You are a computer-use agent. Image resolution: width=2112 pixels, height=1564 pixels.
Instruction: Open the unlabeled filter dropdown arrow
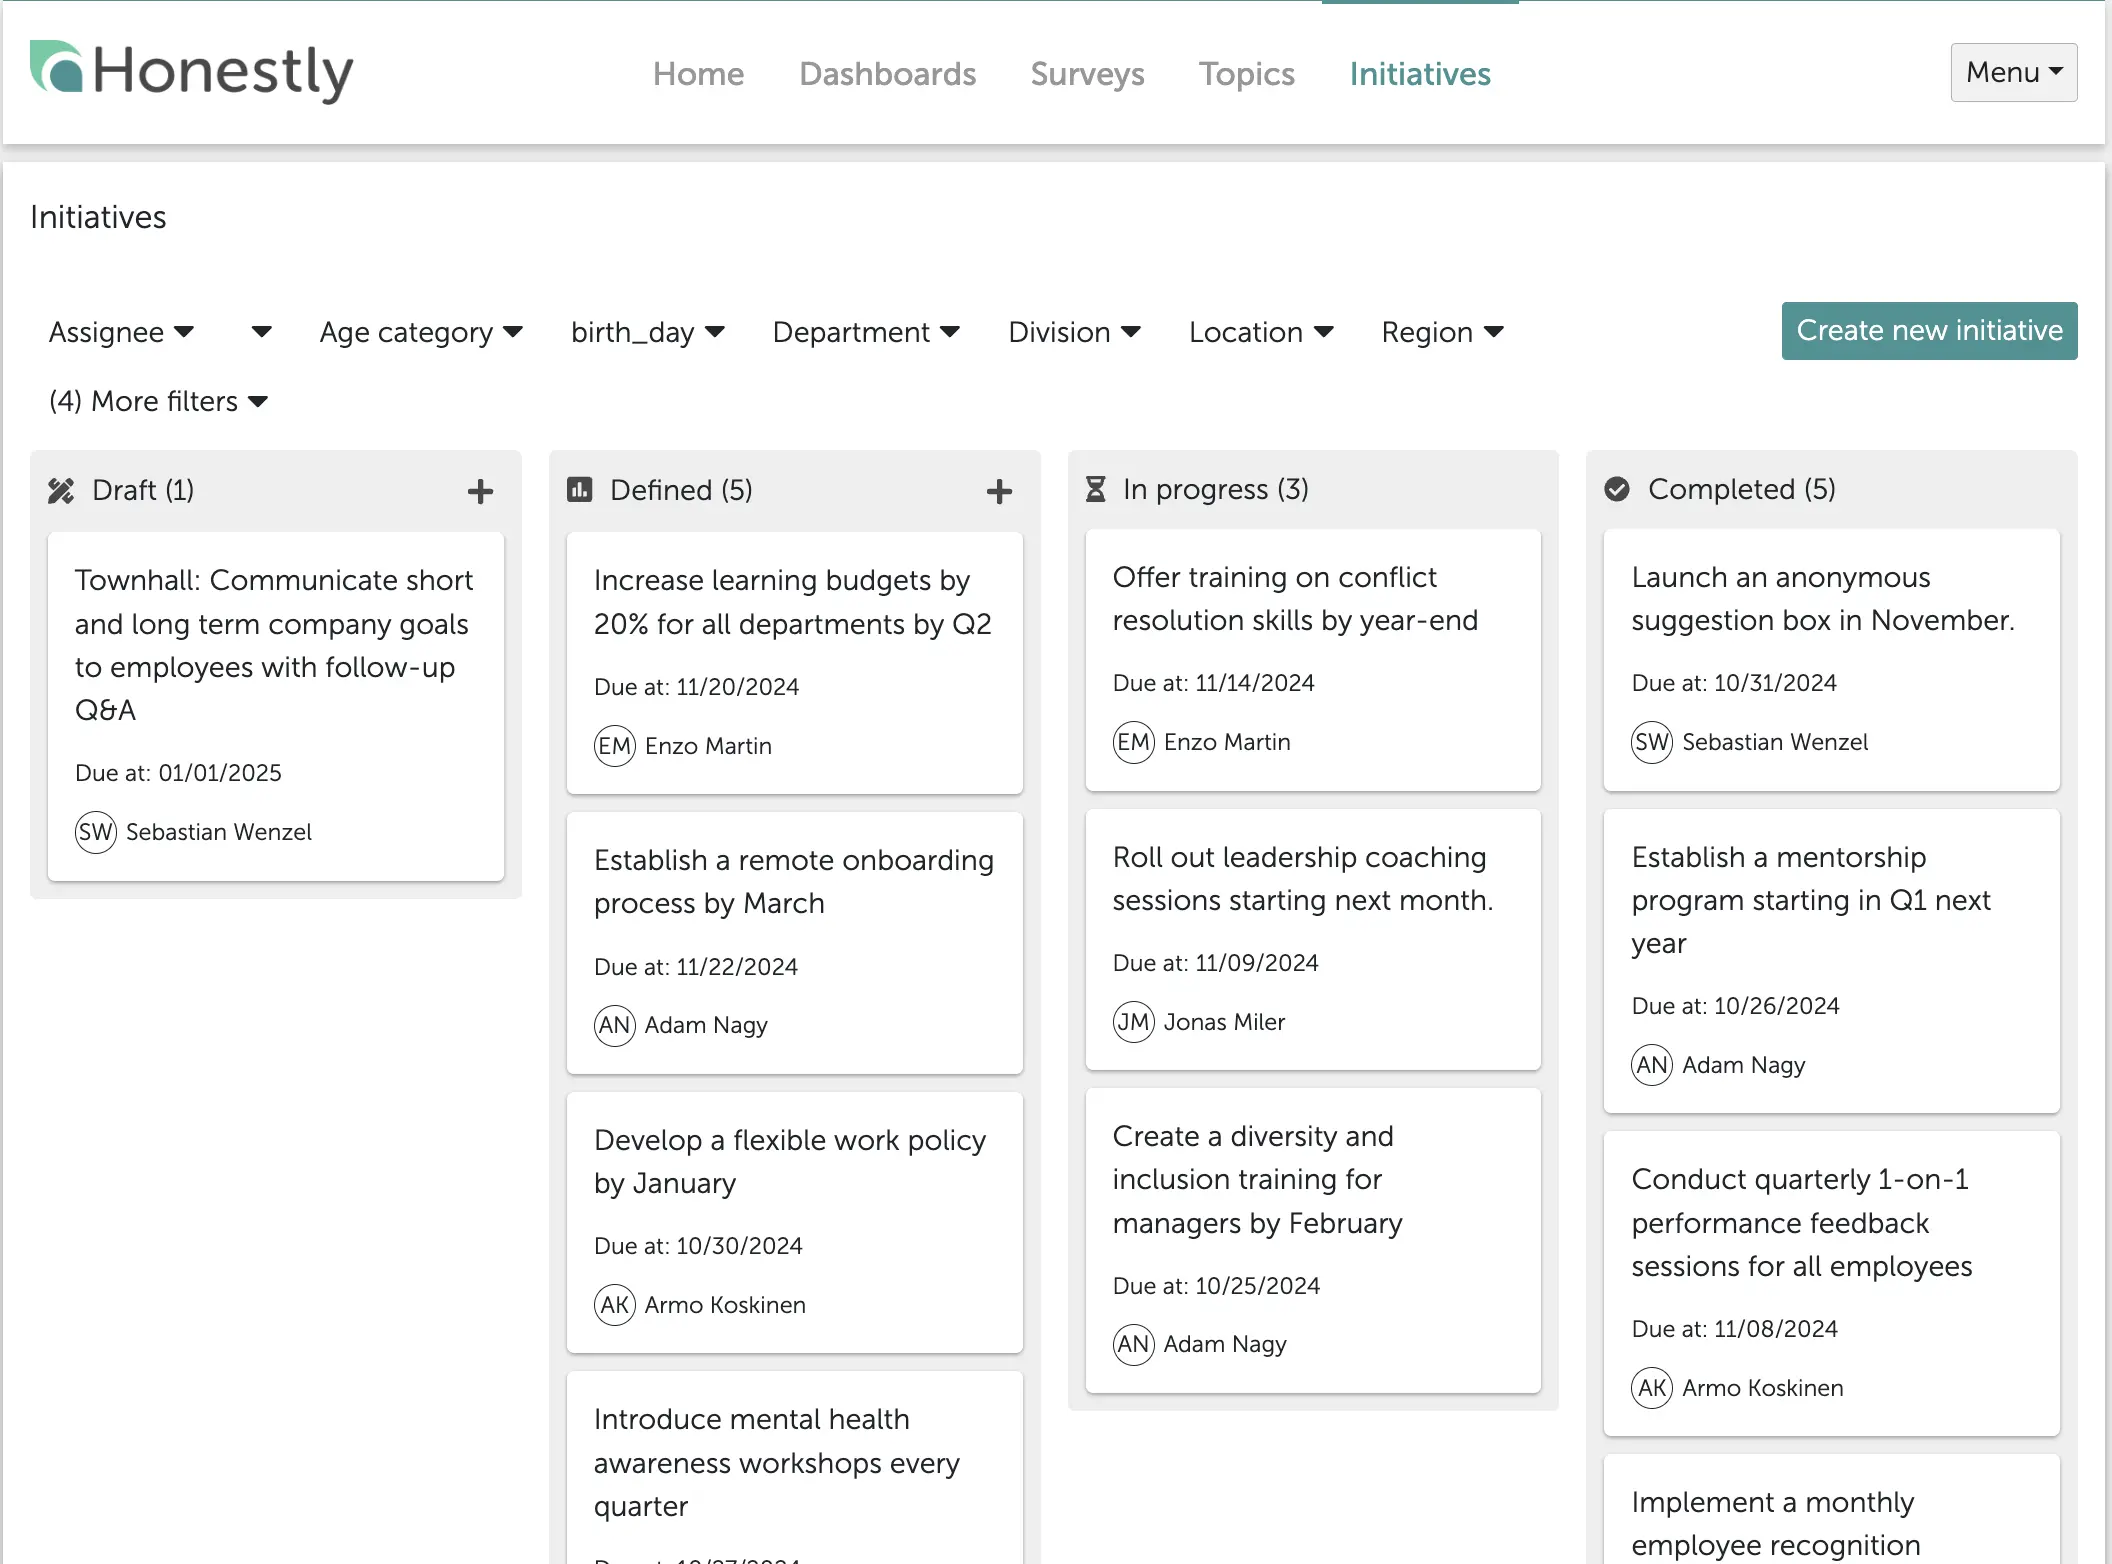(261, 332)
